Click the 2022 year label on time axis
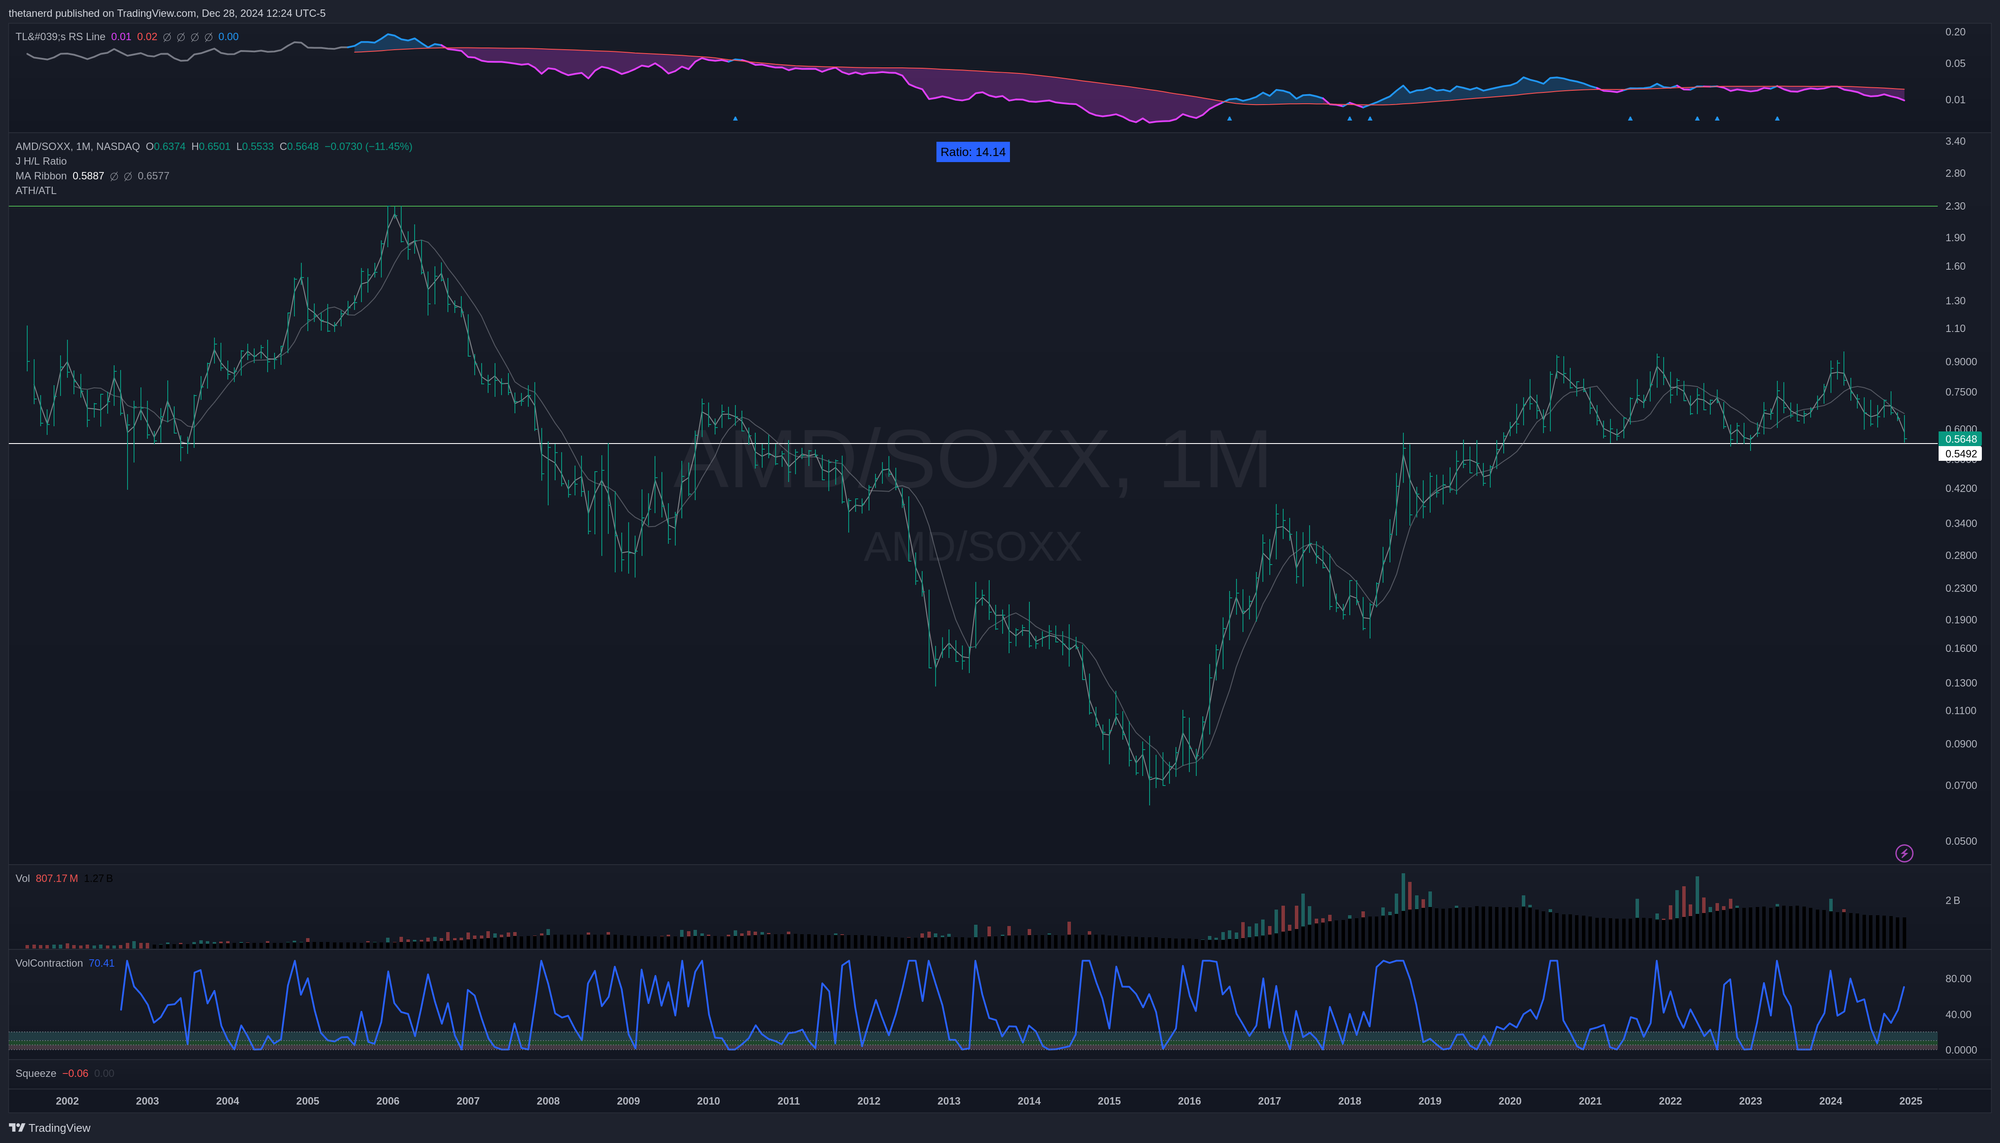The width and height of the screenshot is (2000, 1143). click(x=1670, y=1101)
